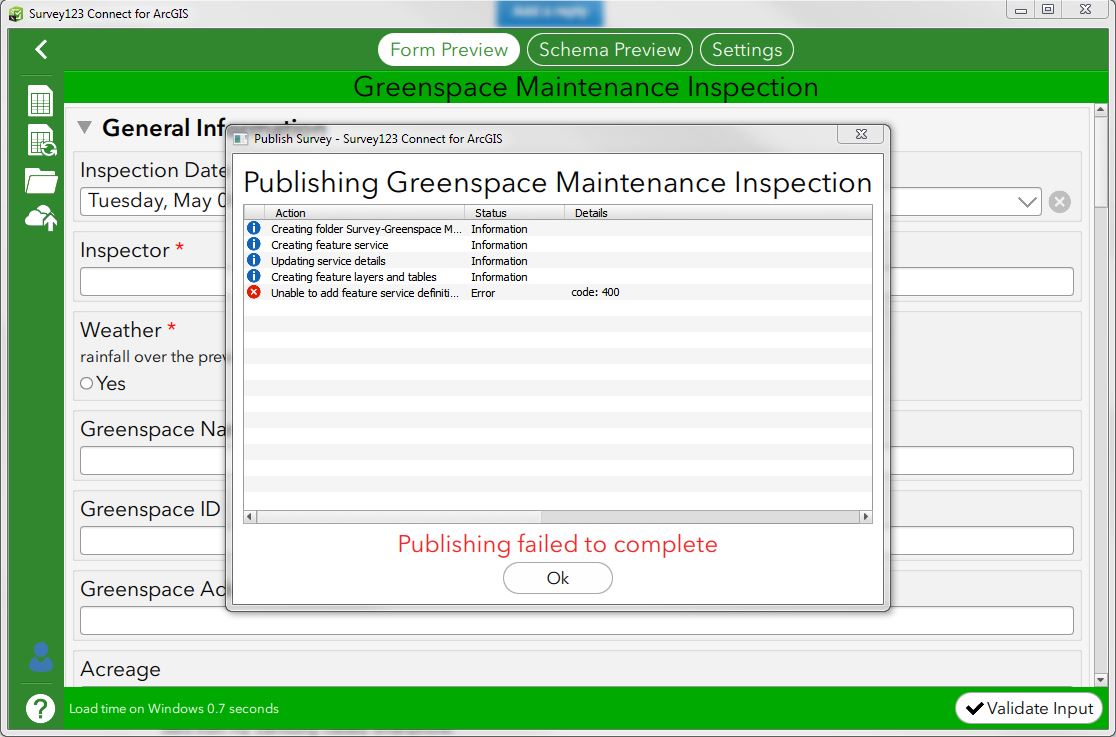Open the help question mark icon

click(x=41, y=709)
